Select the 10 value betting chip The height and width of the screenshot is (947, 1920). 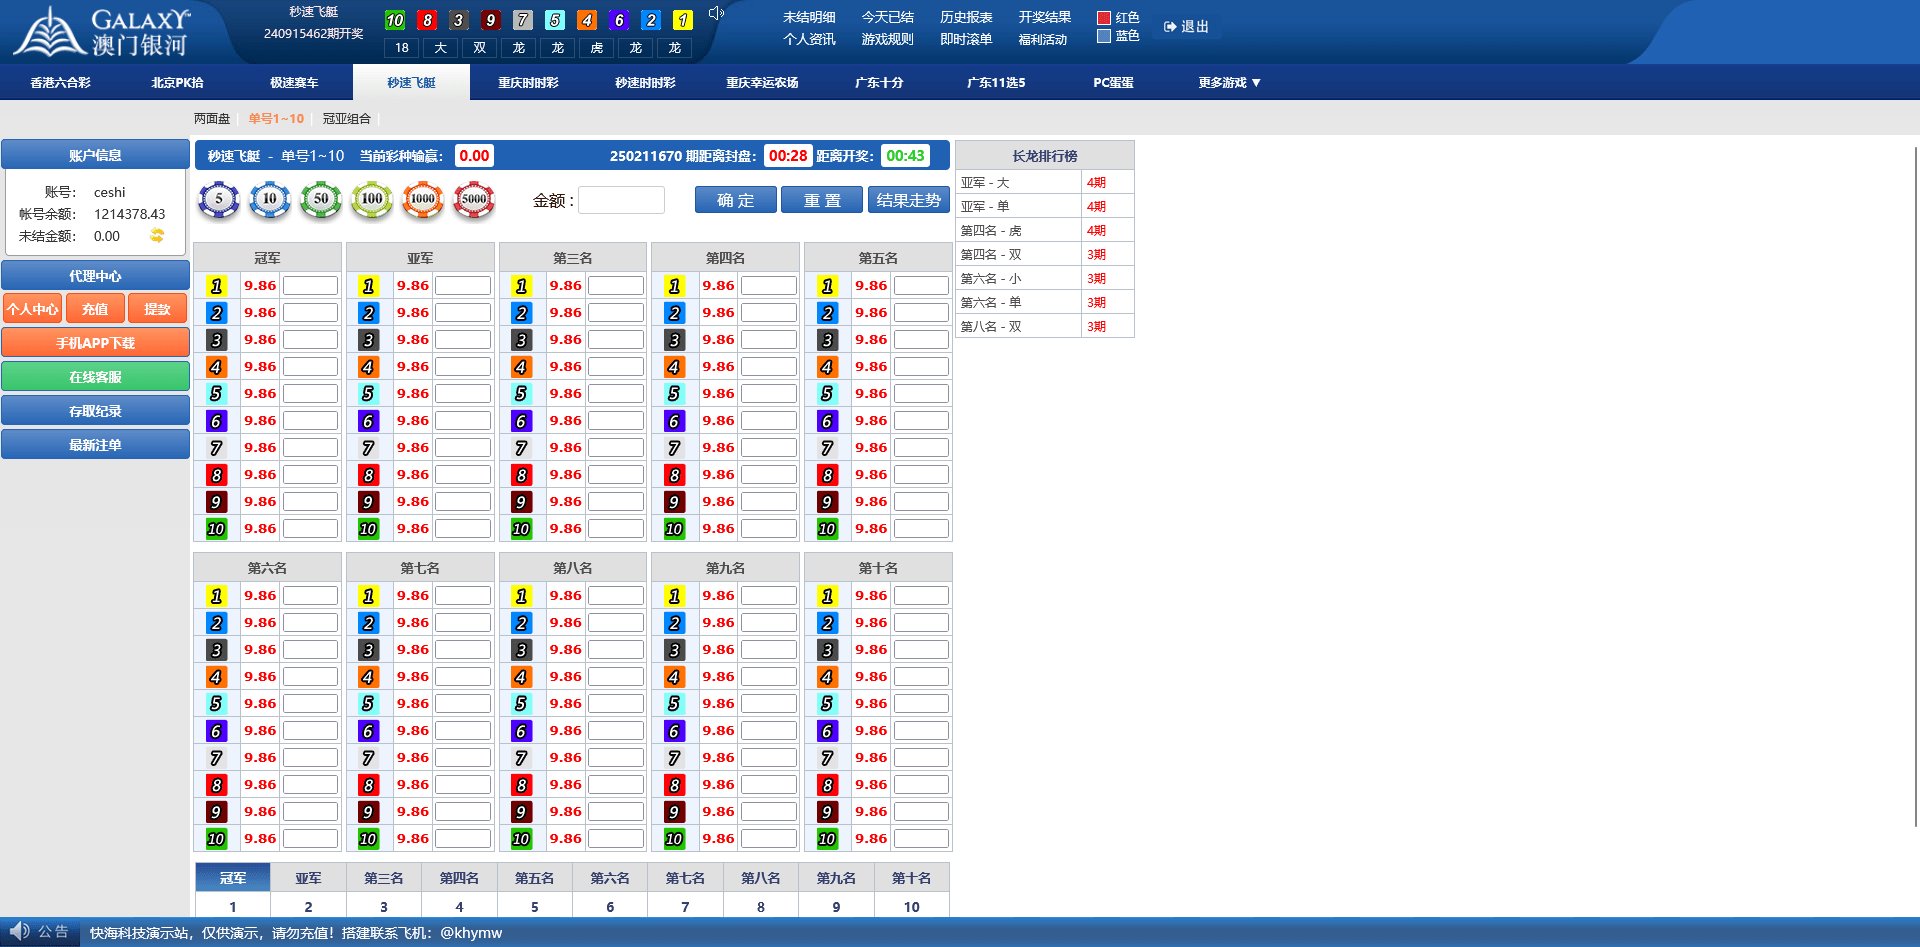point(270,199)
